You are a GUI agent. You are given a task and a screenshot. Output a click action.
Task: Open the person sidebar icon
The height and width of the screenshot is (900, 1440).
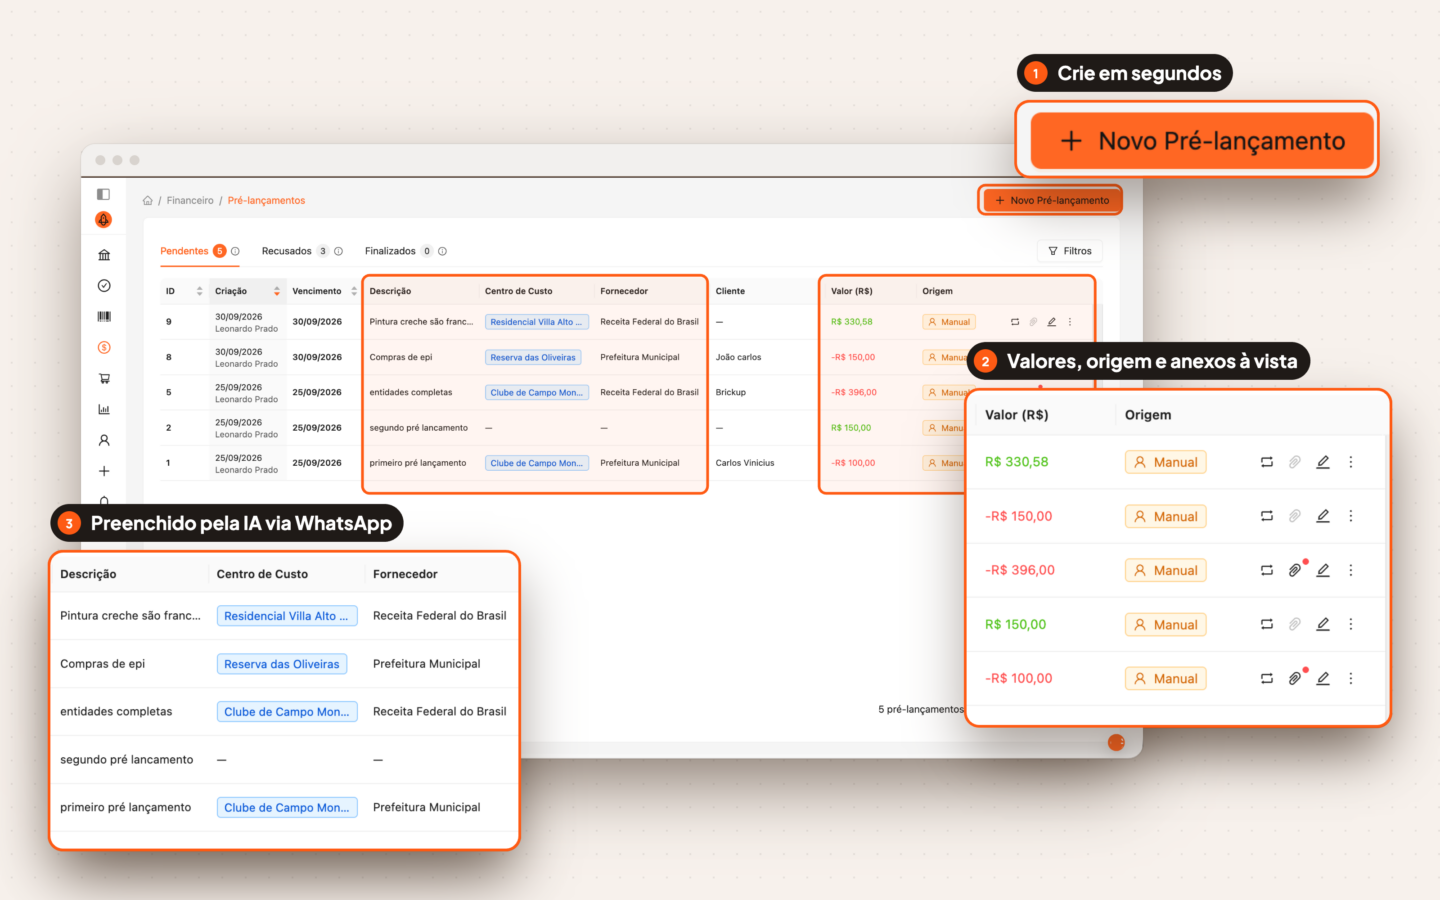tap(104, 440)
